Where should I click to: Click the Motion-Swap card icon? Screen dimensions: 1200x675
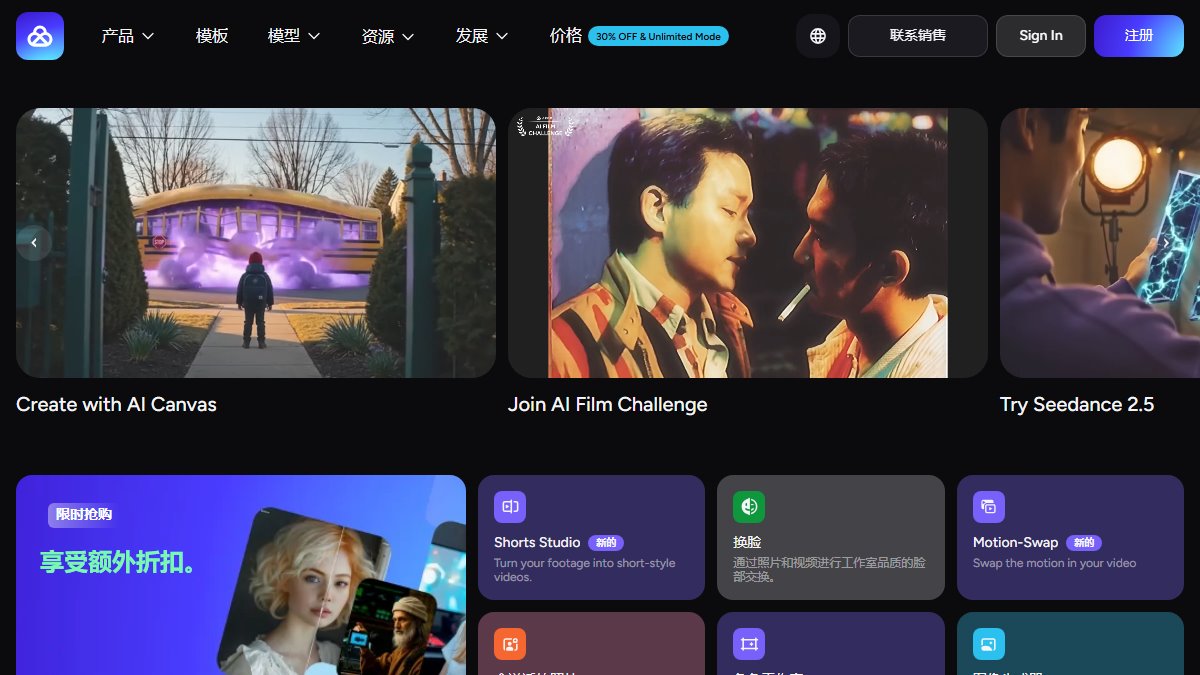(989, 507)
